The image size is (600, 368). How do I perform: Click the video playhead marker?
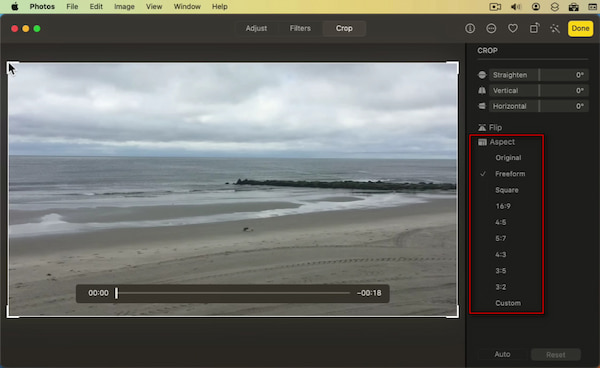pyautogui.click(x=116, y=293)
